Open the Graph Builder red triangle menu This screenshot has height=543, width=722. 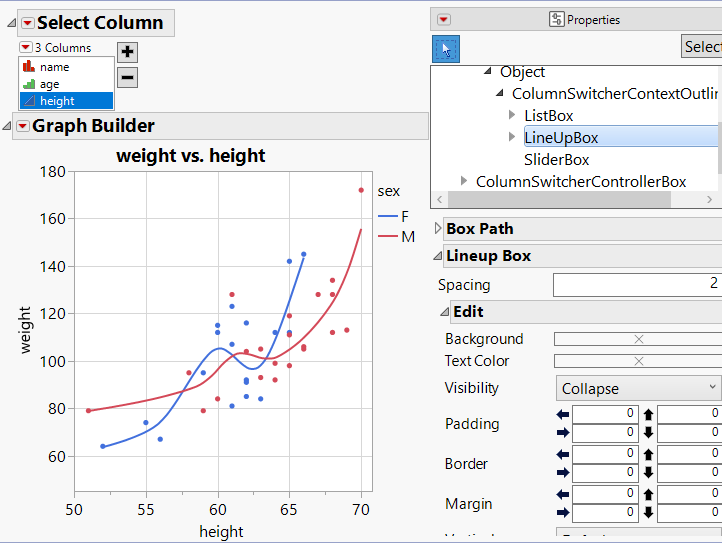coord(22,126)
